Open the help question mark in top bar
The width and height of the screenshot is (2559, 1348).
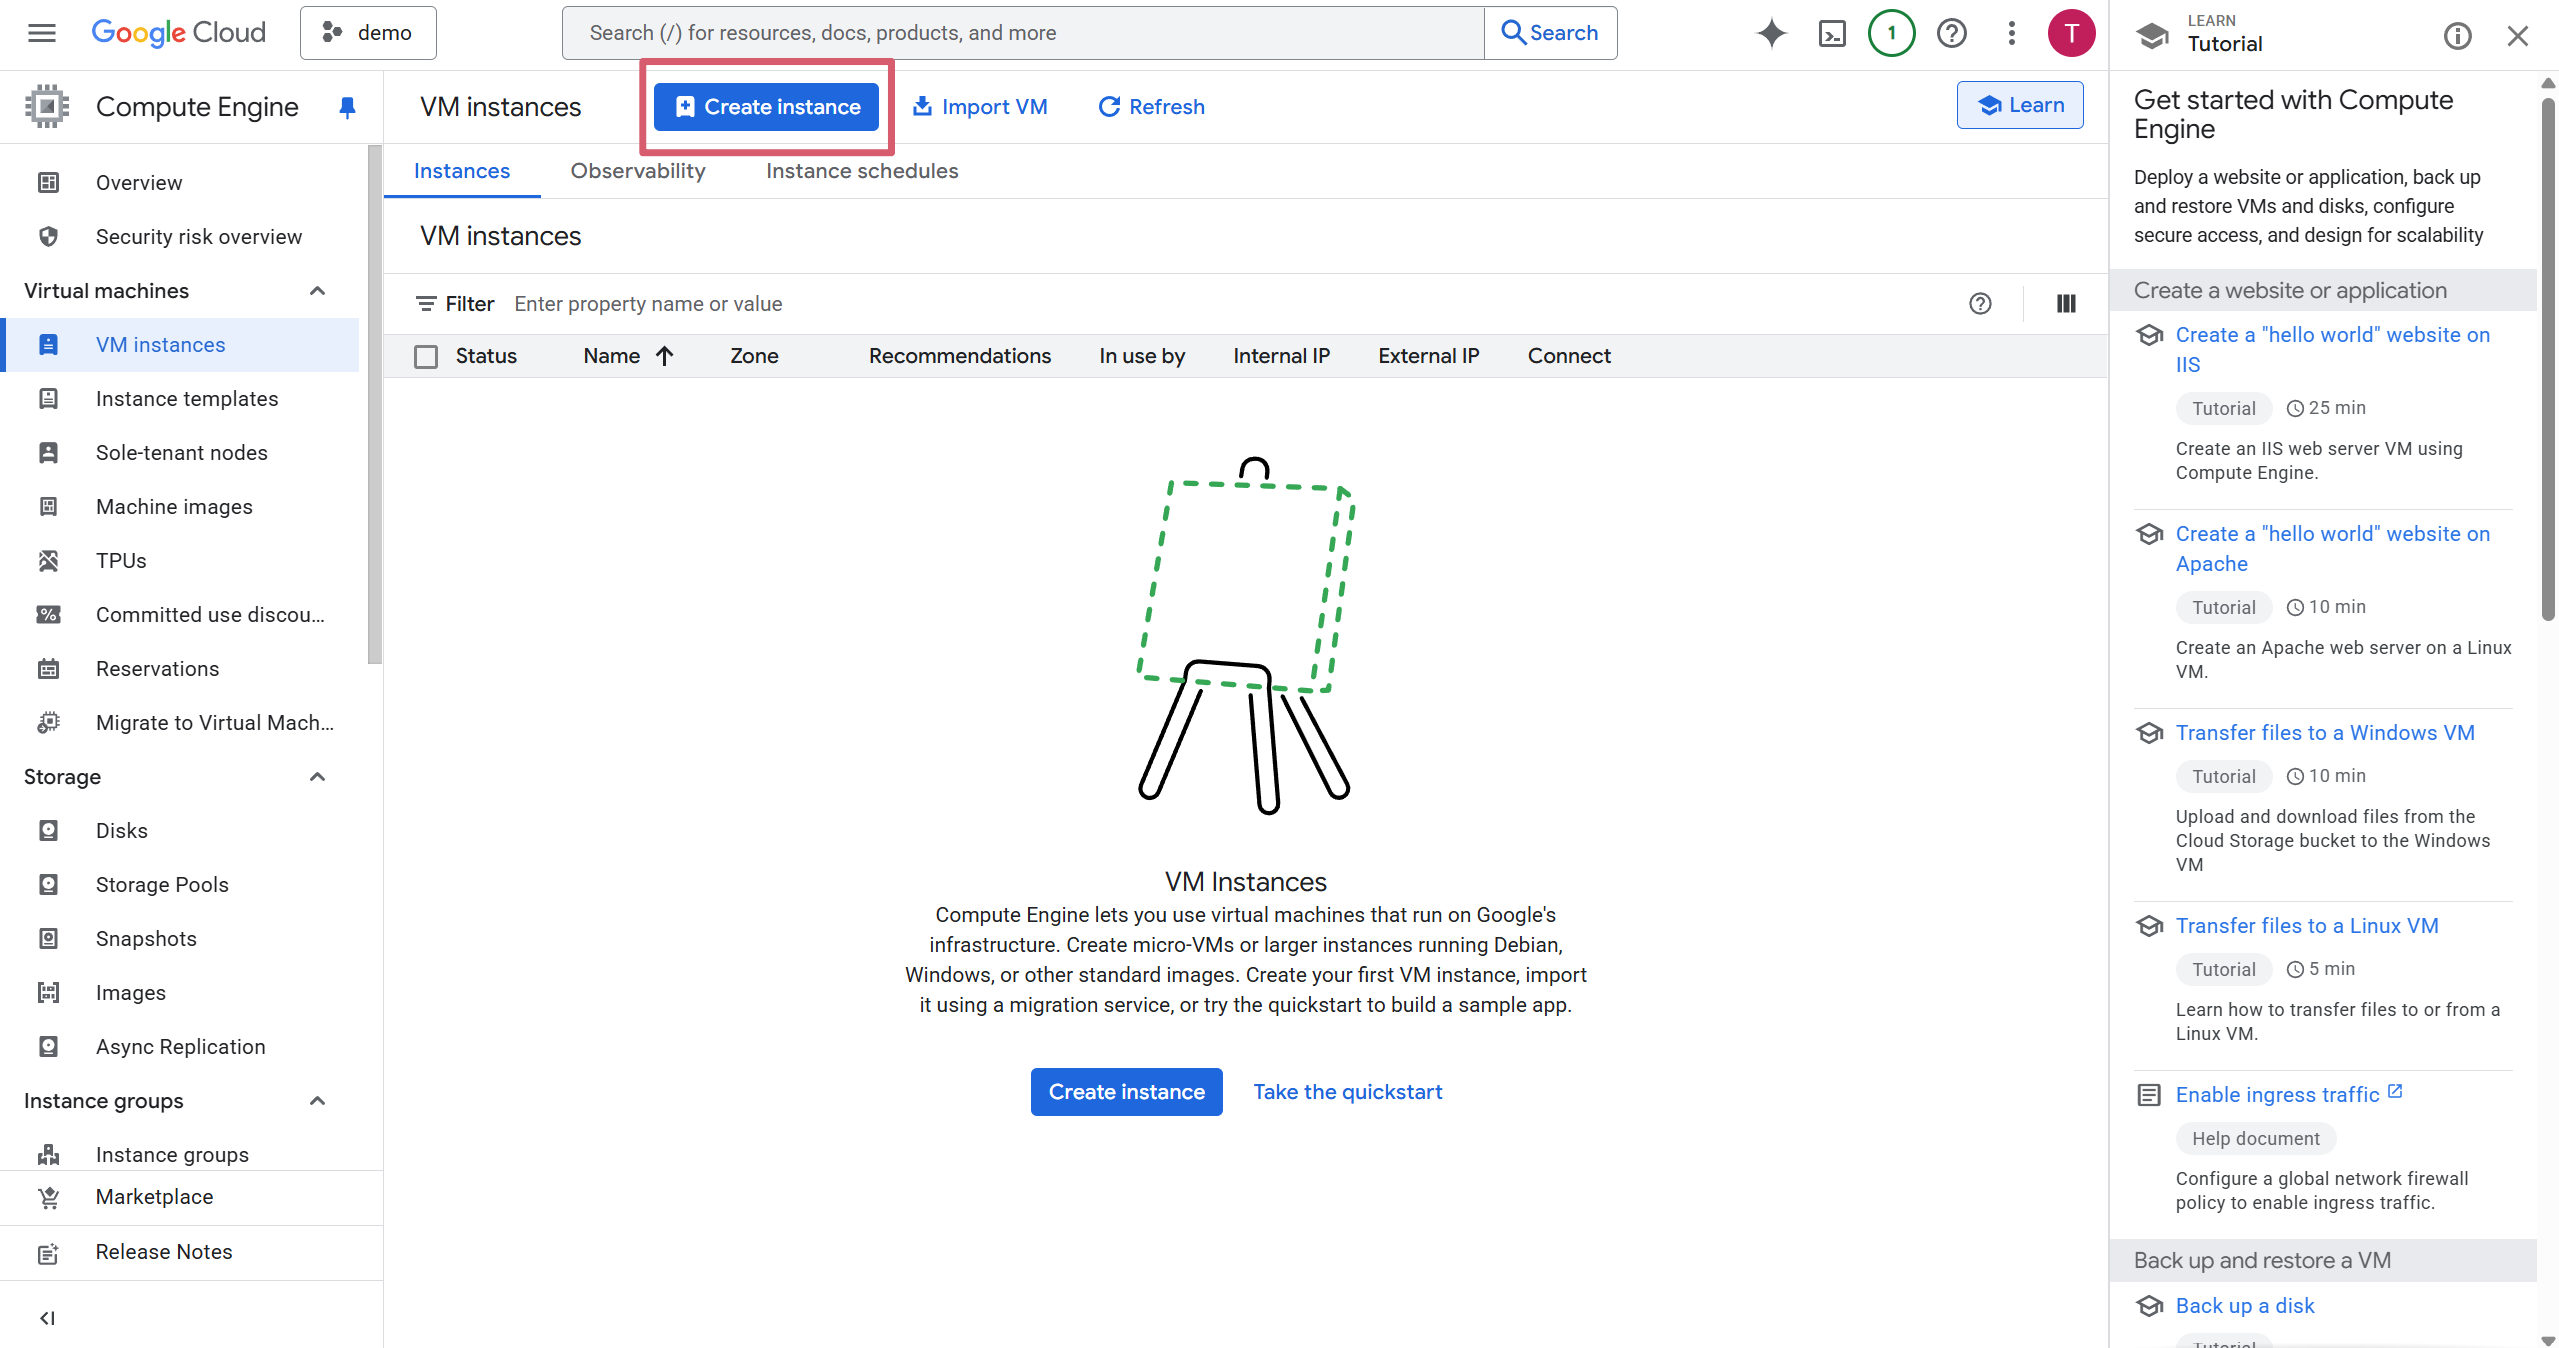[1951, 33]
